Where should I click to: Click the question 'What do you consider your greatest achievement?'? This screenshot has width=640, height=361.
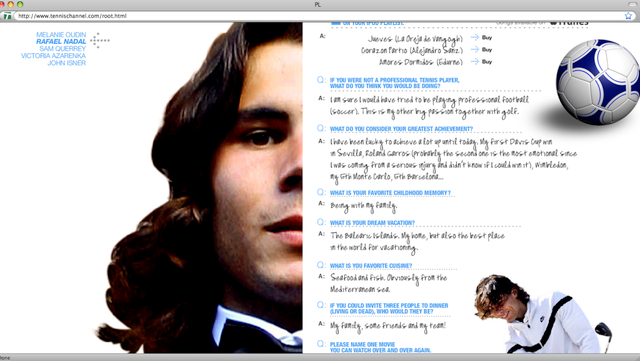[401, 129]
